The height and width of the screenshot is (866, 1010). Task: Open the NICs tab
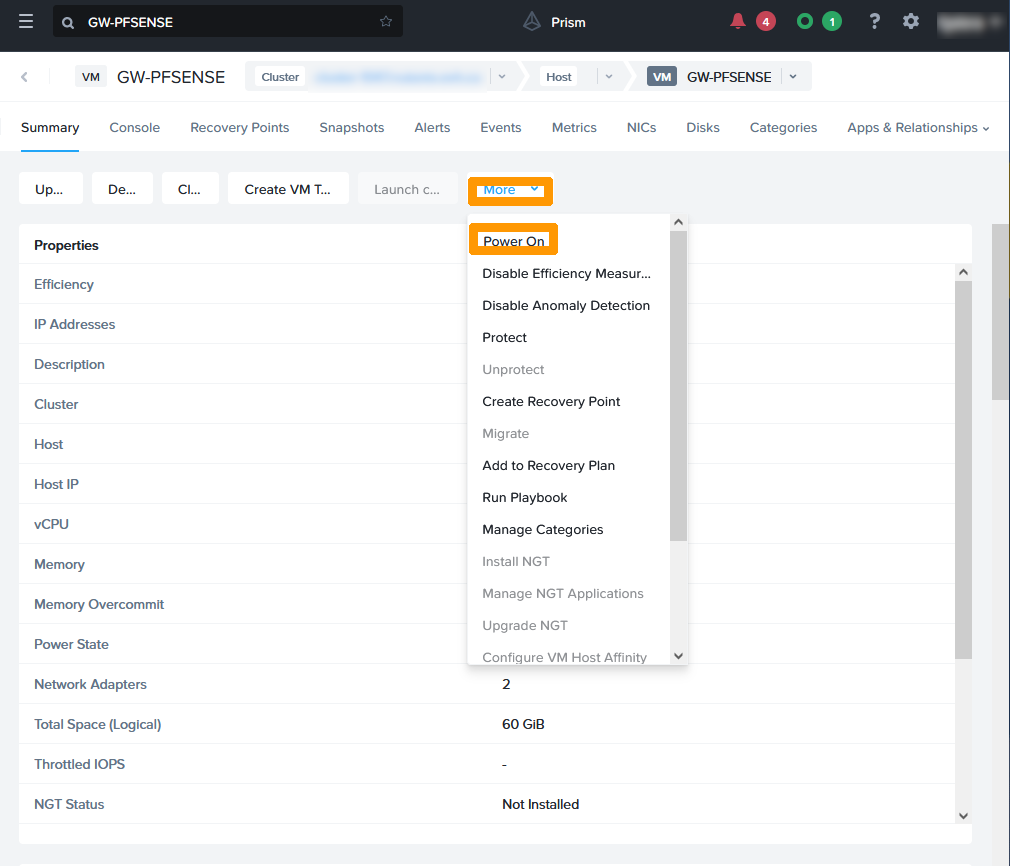(641, 128)
